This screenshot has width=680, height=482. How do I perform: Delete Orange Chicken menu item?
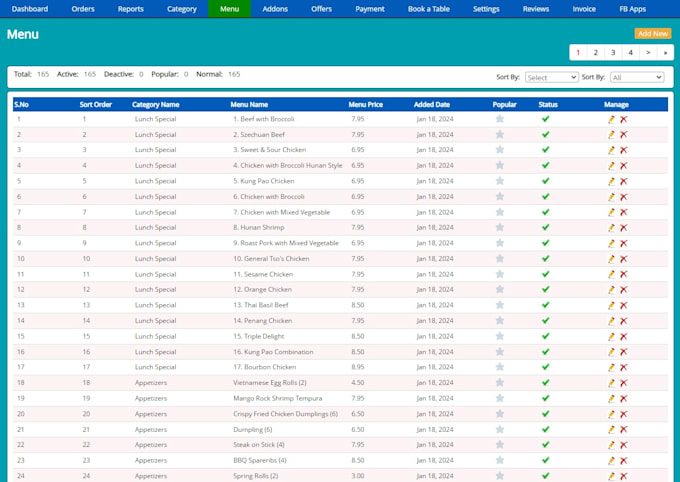(624, 290)
